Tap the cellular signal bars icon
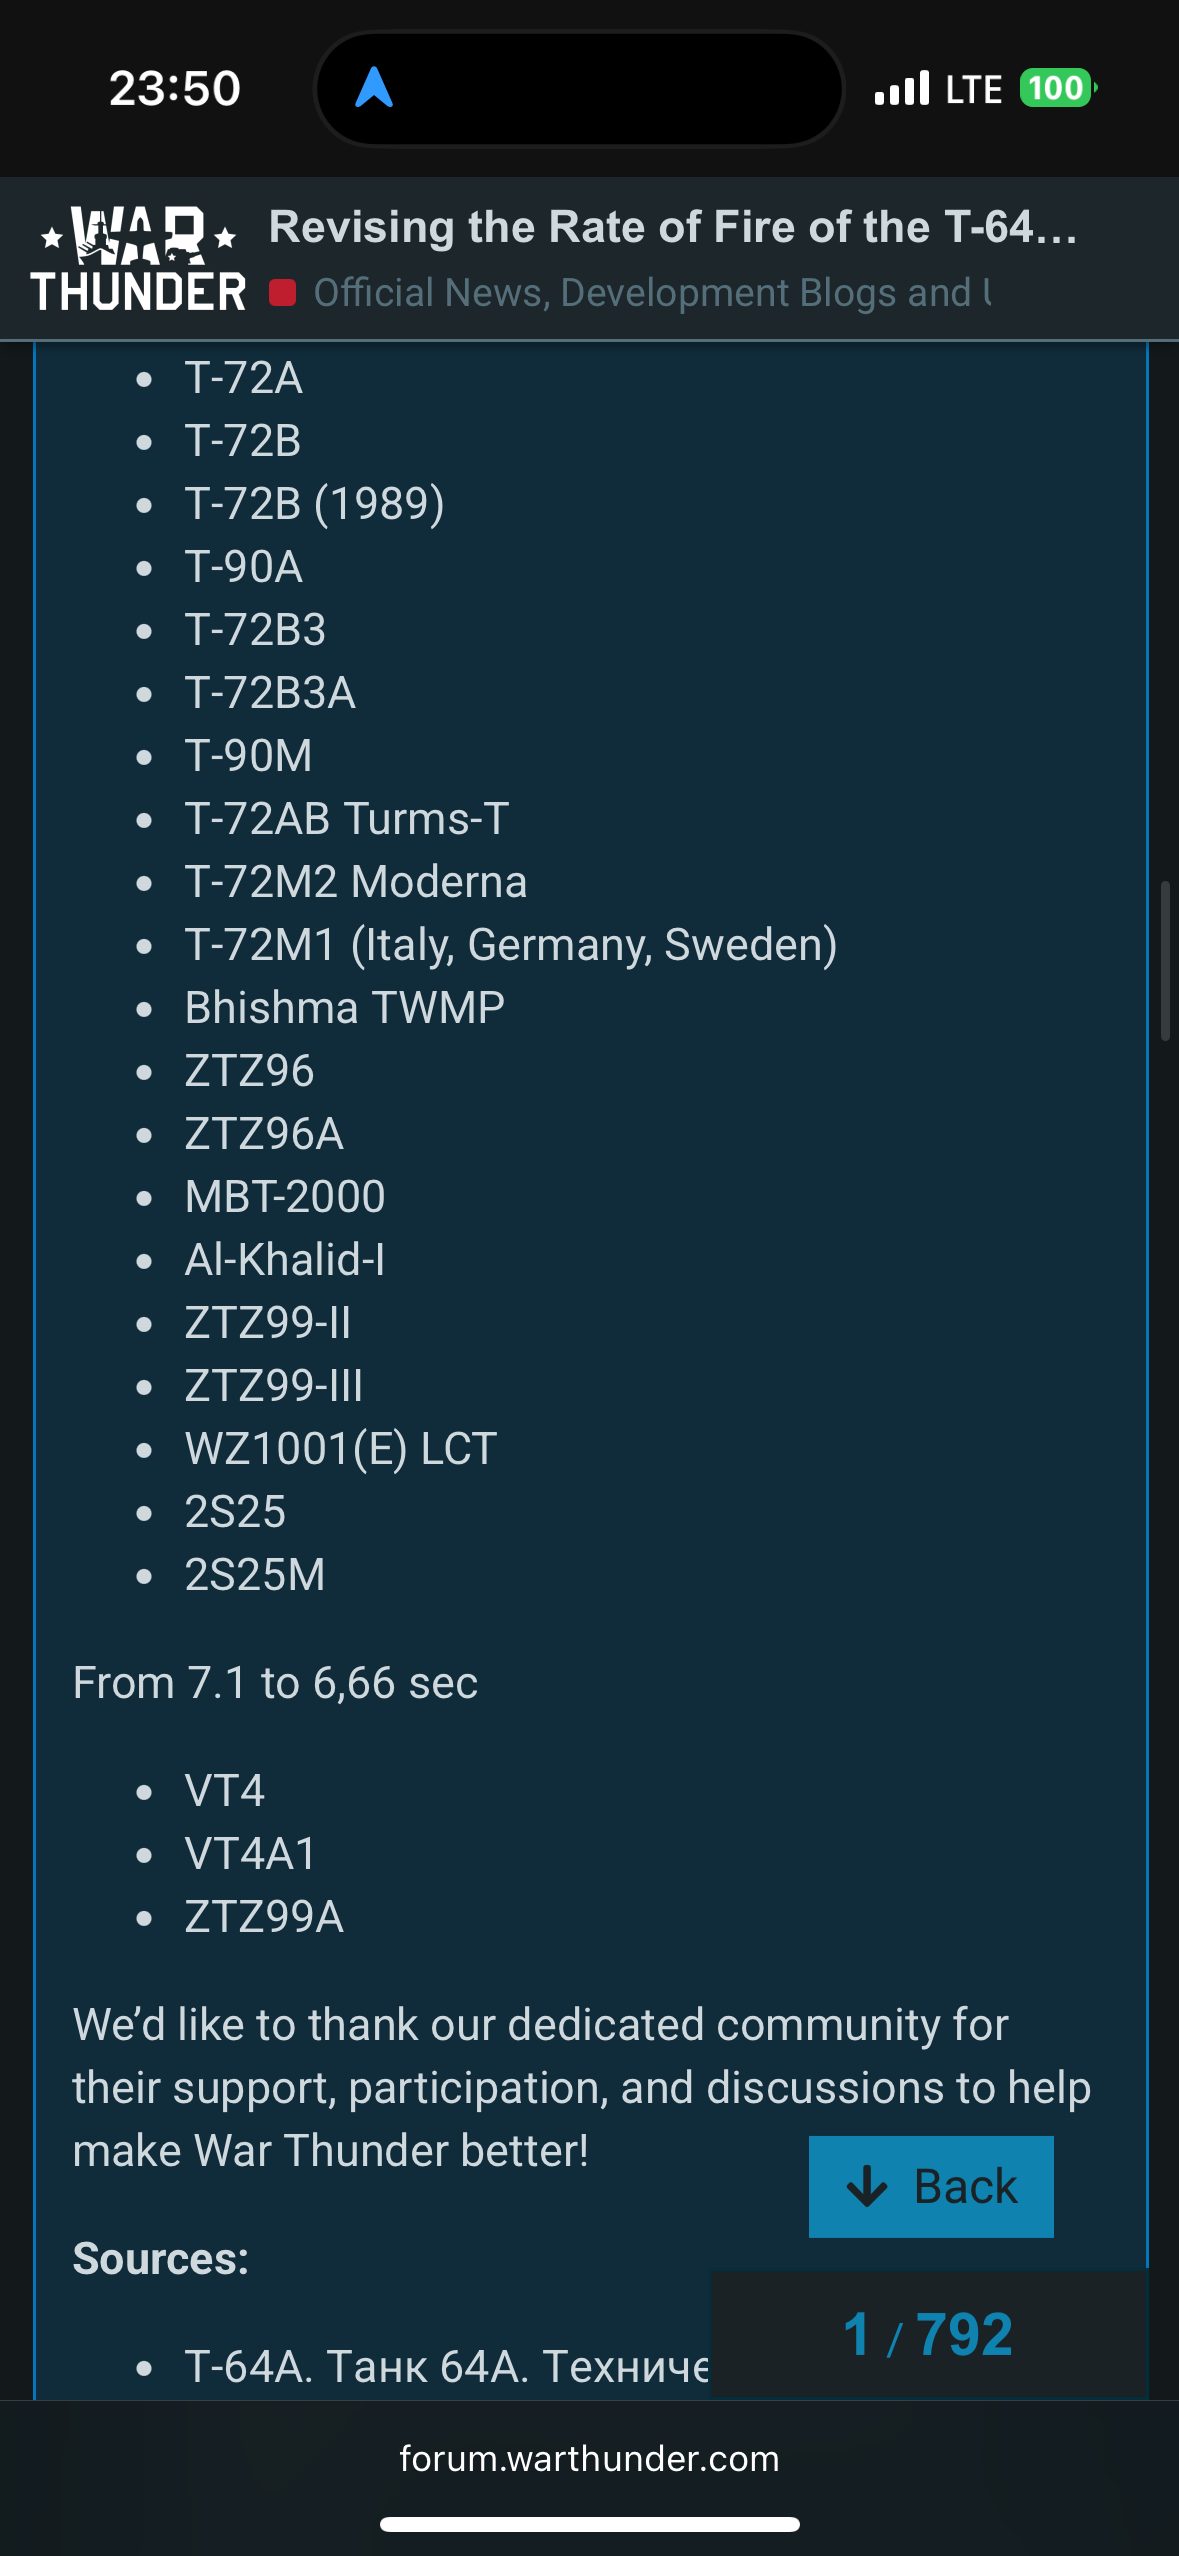Viewport: 1179px width, 2556px height. [x=902, y=89]
